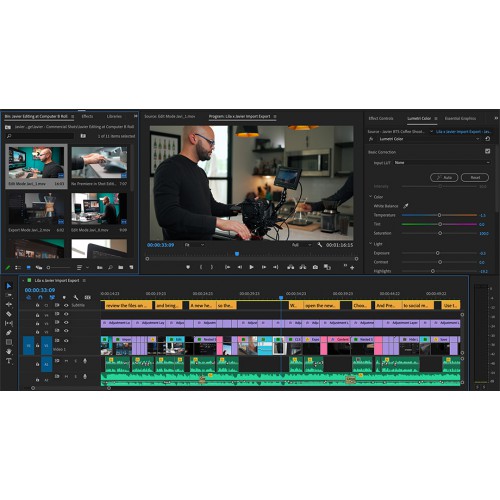Viewport: 500px width, 500px height.
Task: Open the Input LUT dropdown
Action: pyautogui.click(x=442, y=163)
